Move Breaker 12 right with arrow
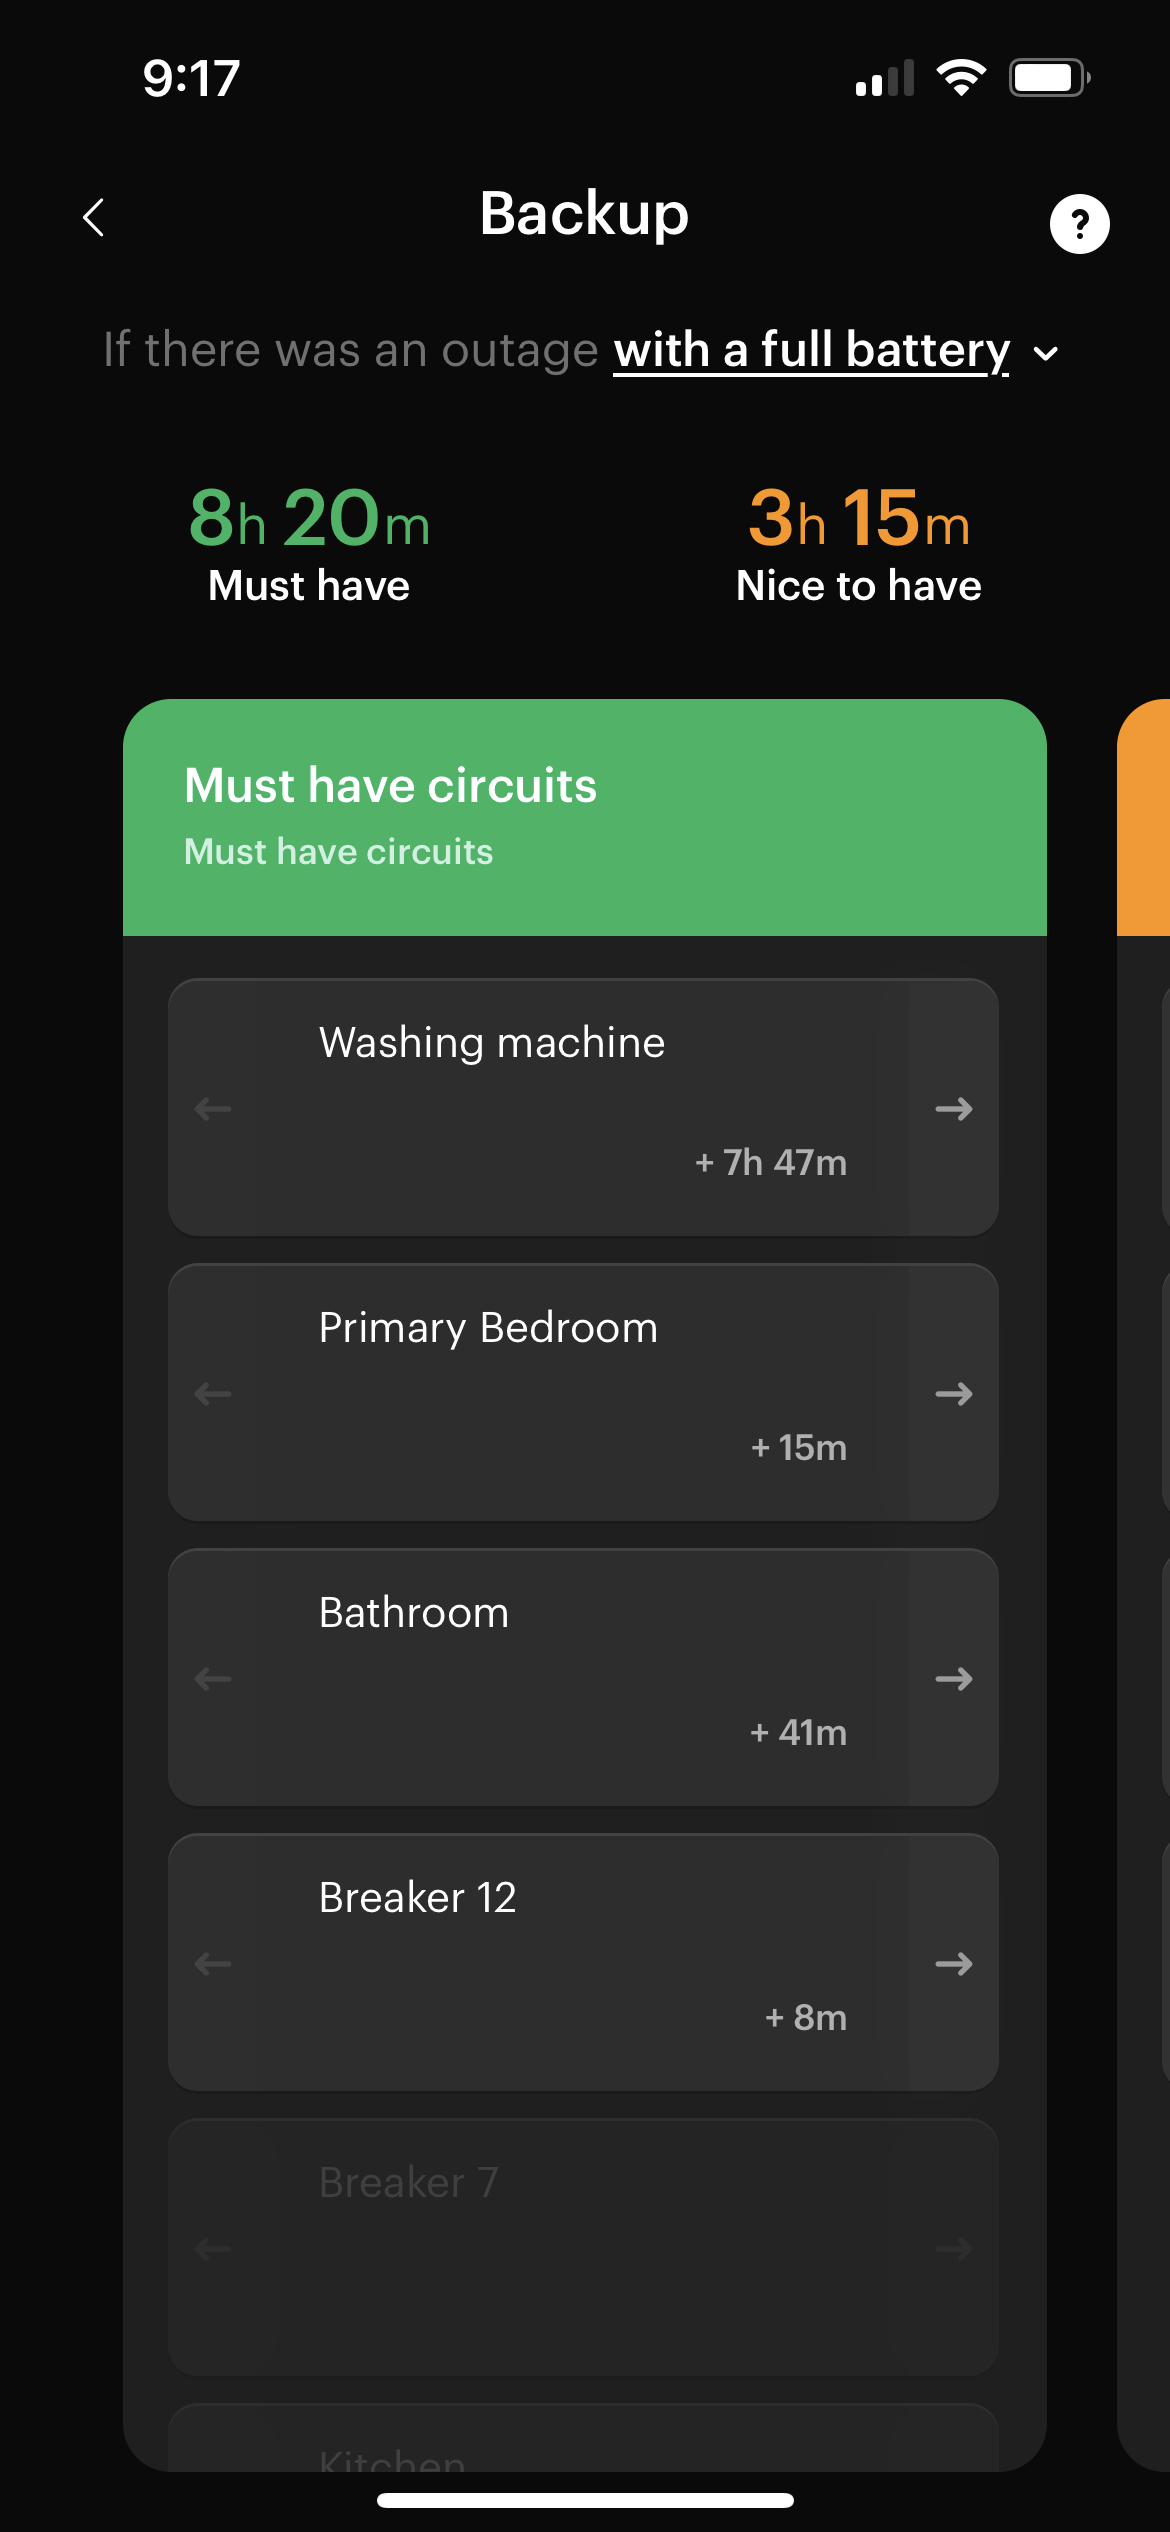This screenshot has height=2532, width=1170. (954, 1963)
